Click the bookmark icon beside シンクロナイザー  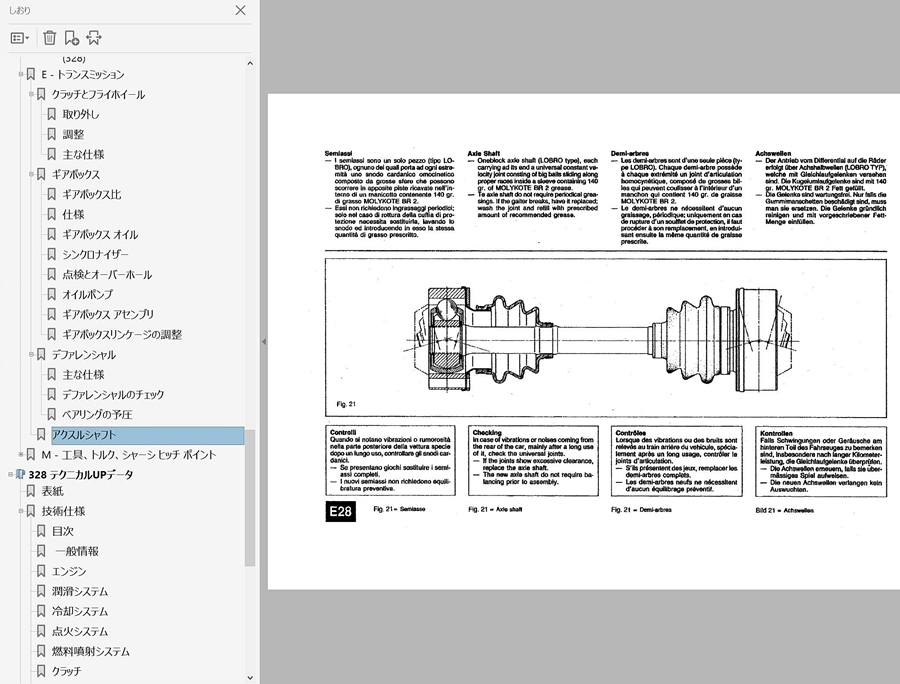tap(52, 254)
